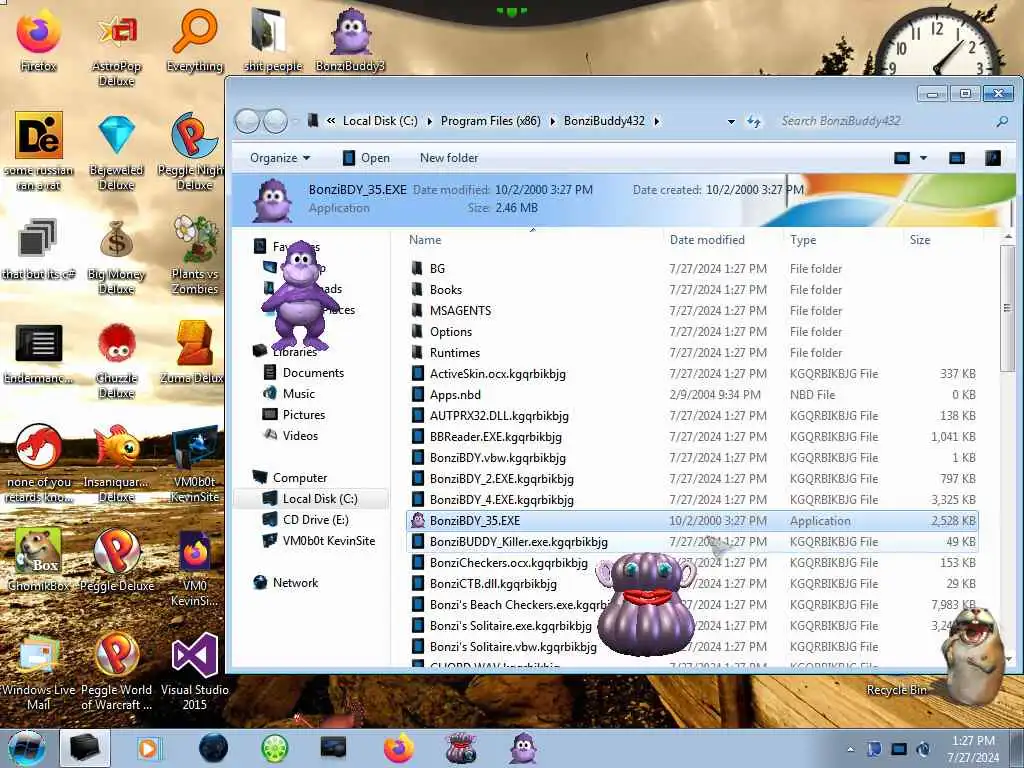Select the AstroPop Deluxe desktop icon

click(117, 48)
